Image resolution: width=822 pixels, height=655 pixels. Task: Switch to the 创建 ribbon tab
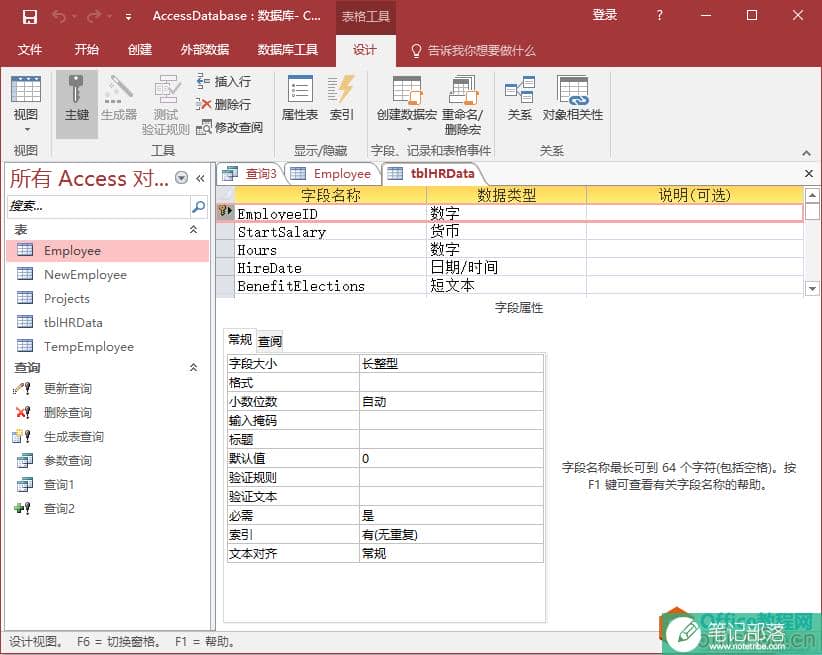click(x=139, y=50)
